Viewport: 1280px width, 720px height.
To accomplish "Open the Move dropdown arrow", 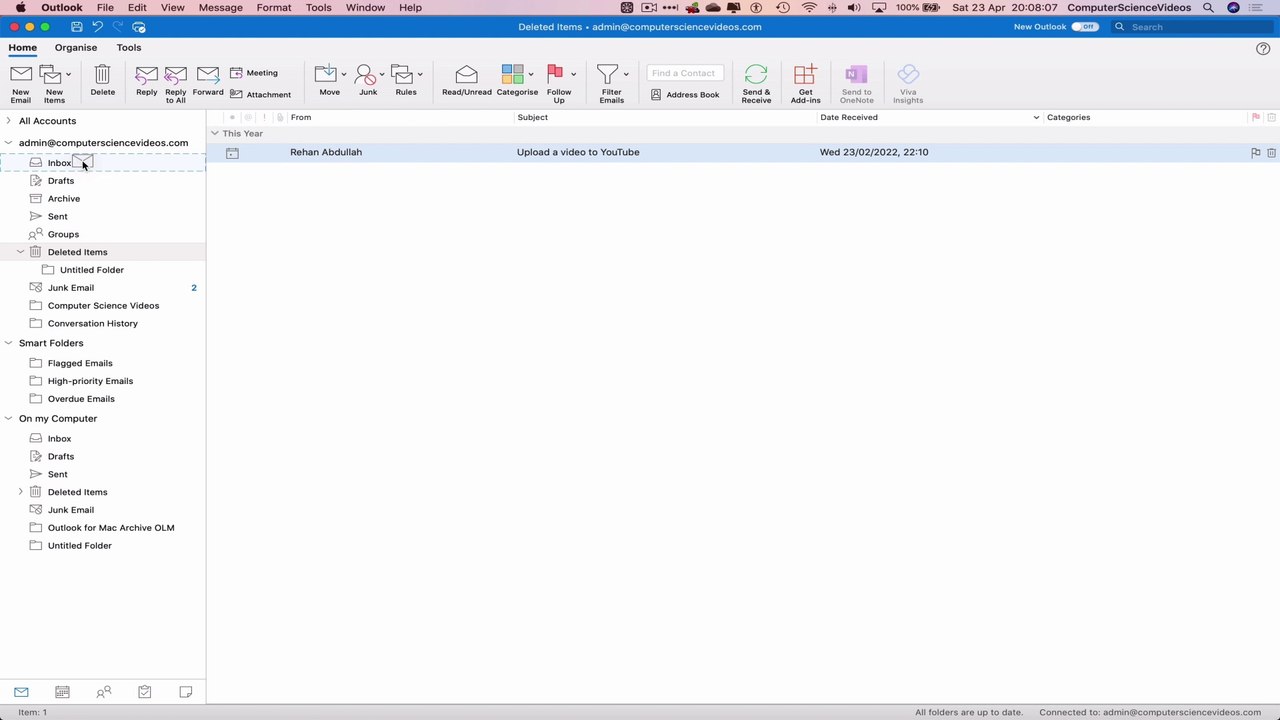I will coord(344,74).
